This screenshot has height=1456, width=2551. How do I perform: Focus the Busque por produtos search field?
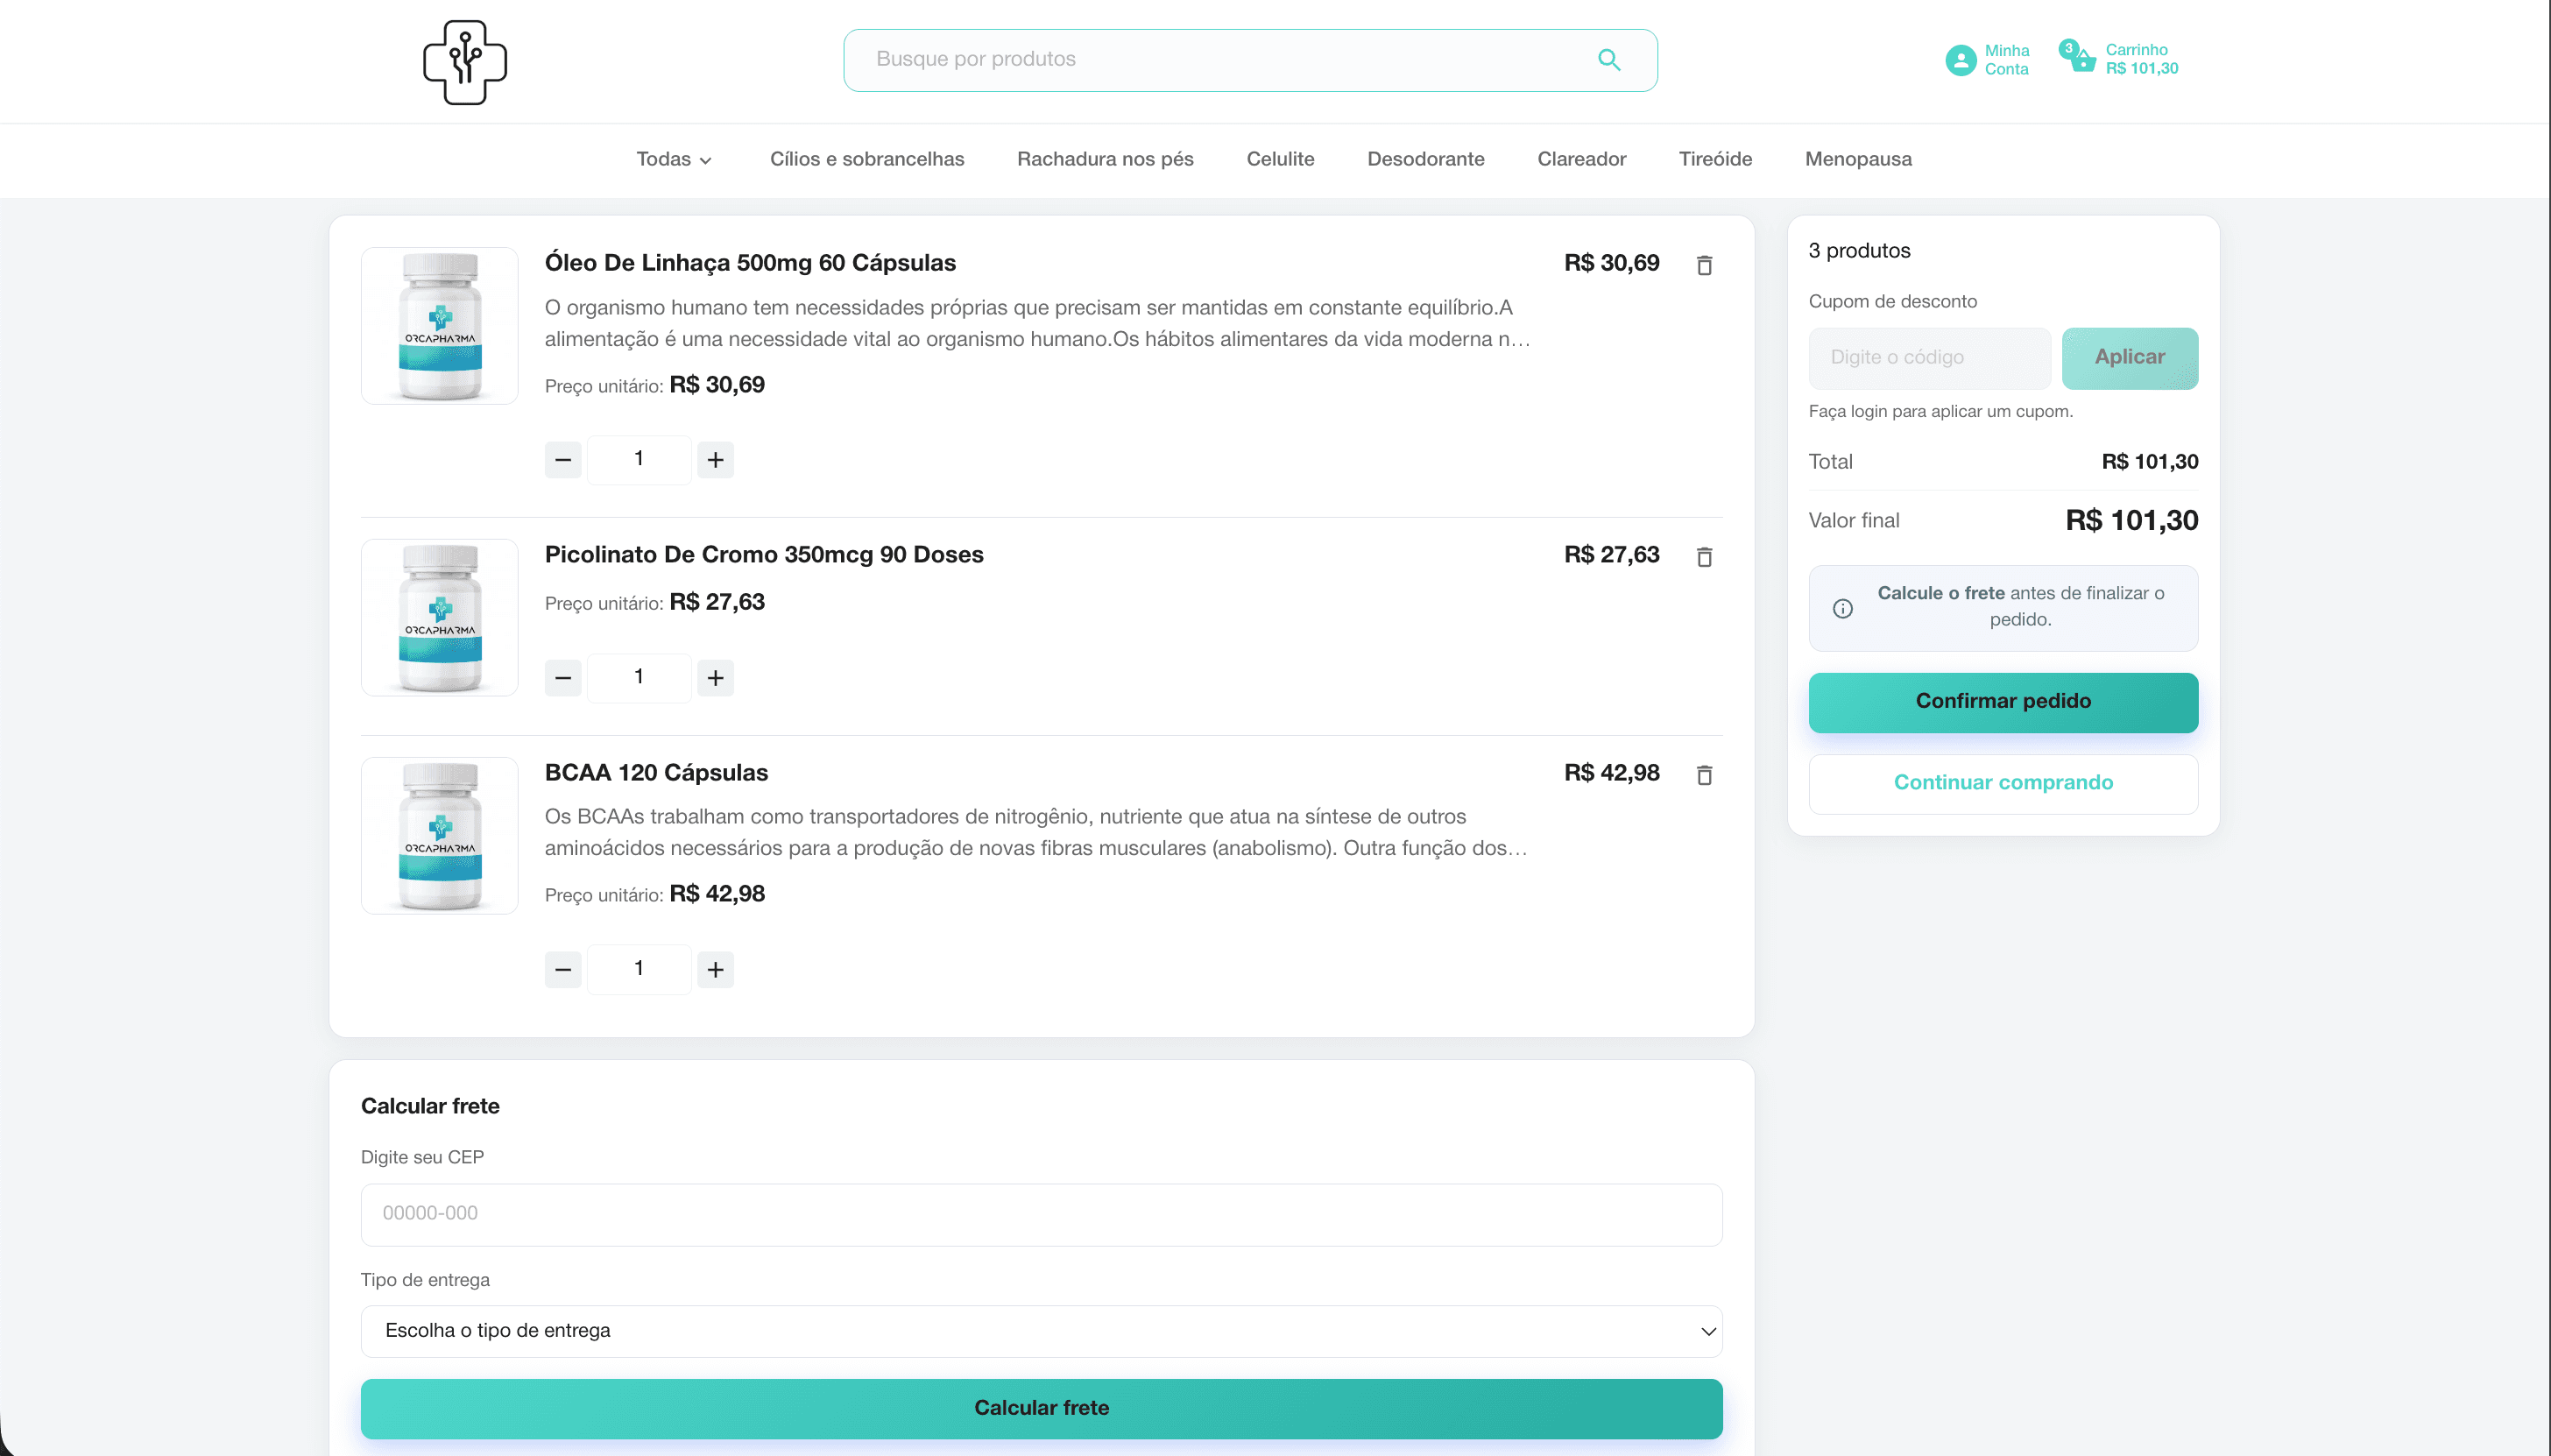[x=1250, y=60]
